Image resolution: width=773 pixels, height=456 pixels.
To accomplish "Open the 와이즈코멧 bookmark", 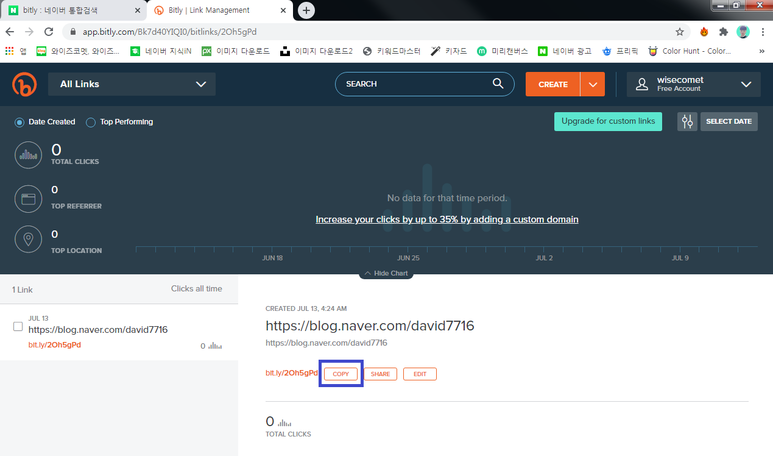I will pos(78,51).
